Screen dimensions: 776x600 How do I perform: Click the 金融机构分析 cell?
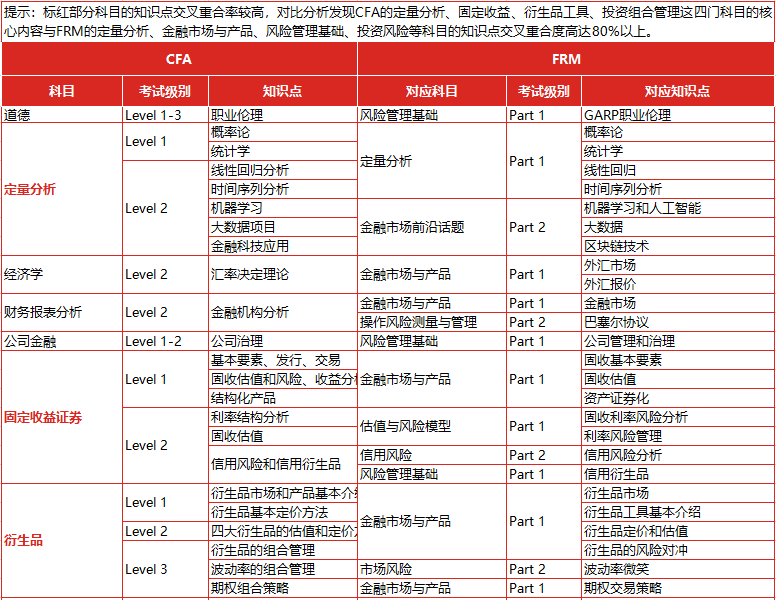tap(283, 312)
